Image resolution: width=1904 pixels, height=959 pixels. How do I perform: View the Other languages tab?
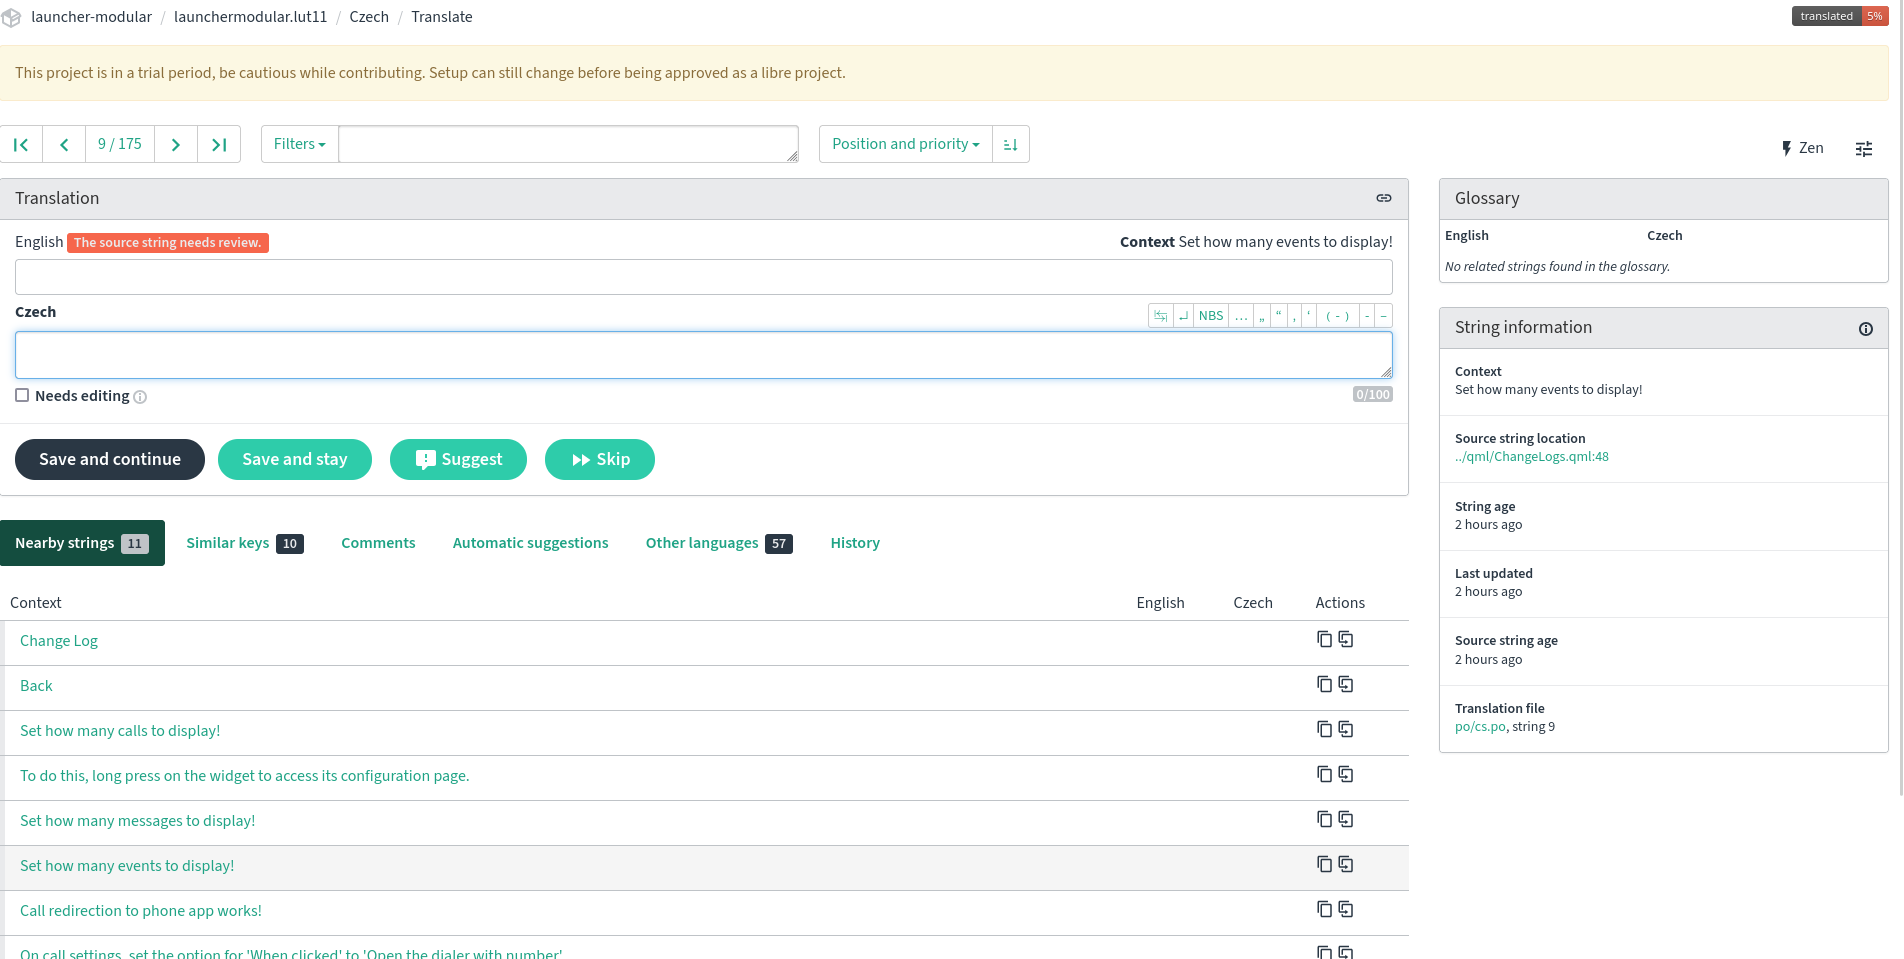click(719, 543)
